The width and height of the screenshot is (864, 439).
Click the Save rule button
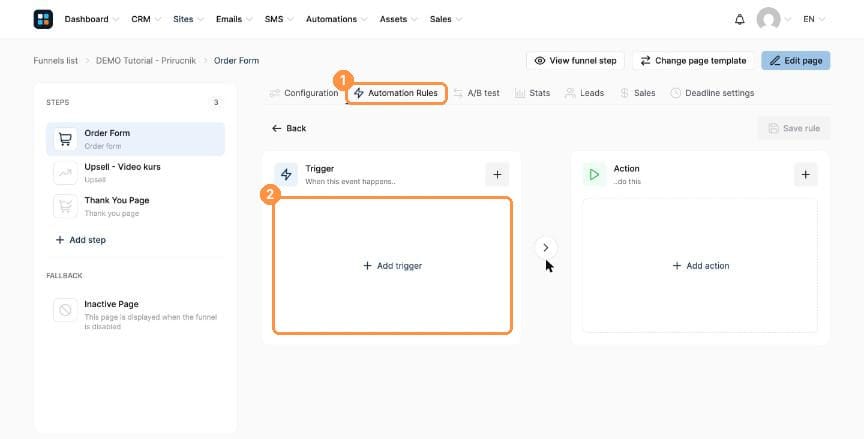pos(793,128)
